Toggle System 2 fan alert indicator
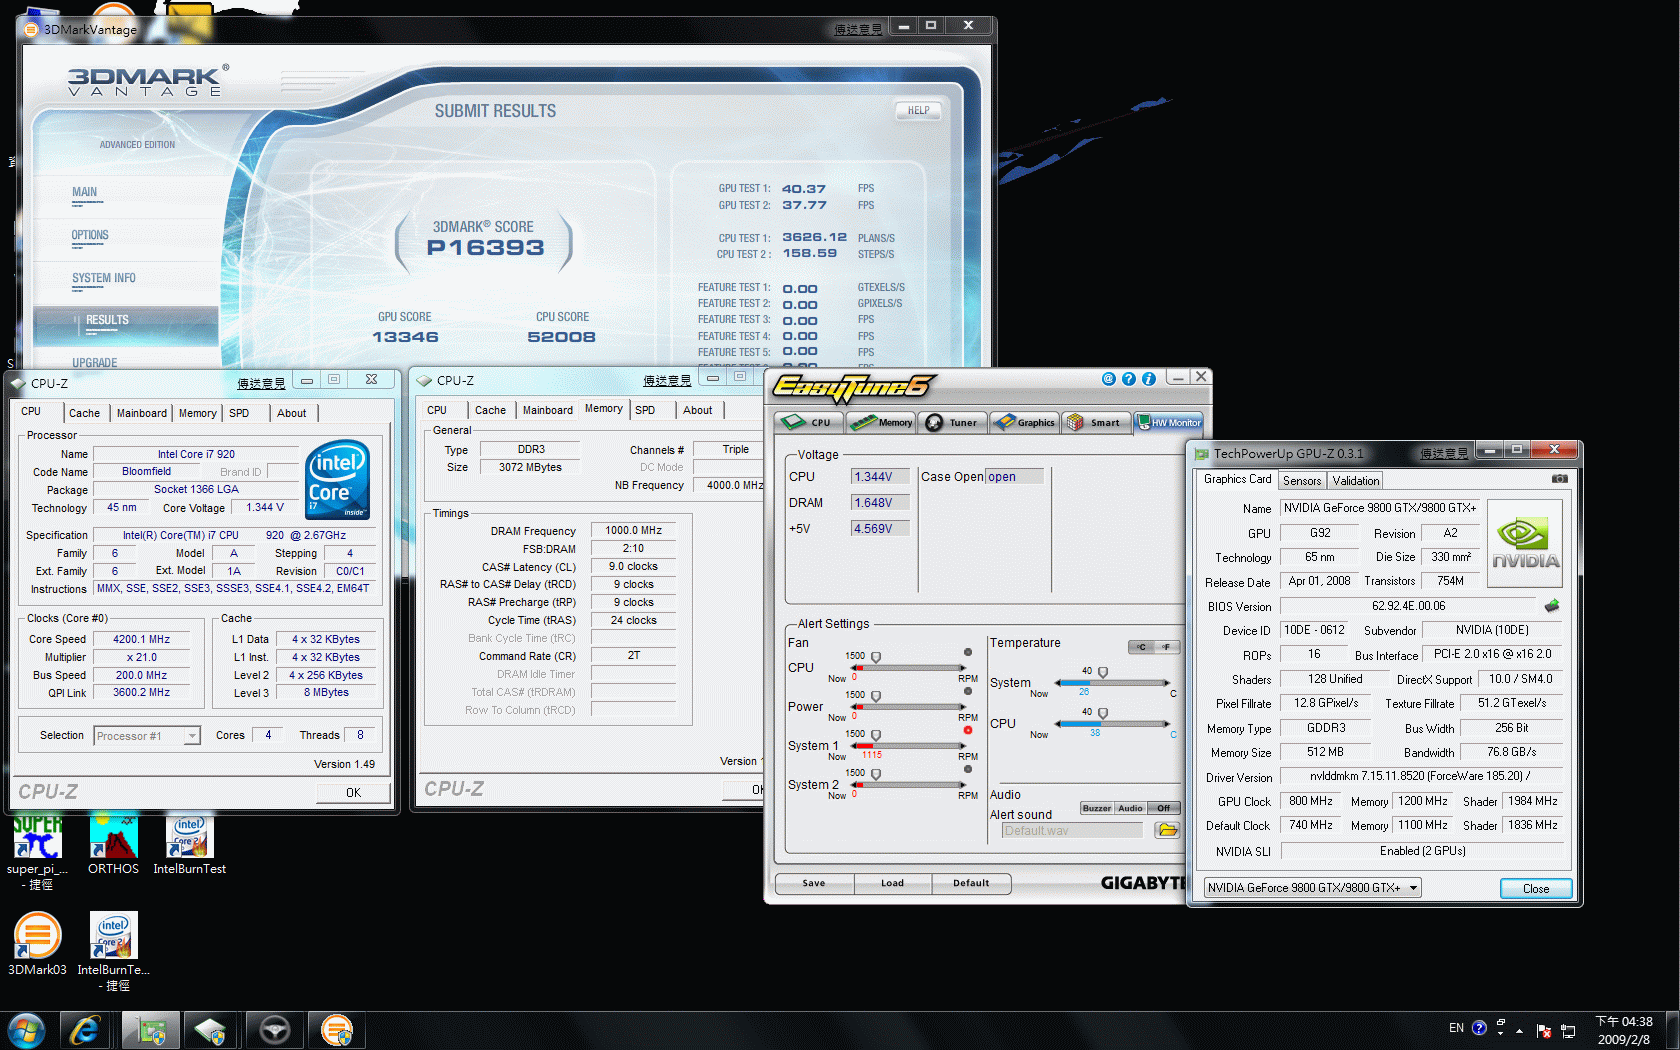Image resolution: width=1680 pixels, height=1050 pixels. click(x=968, y=769)
